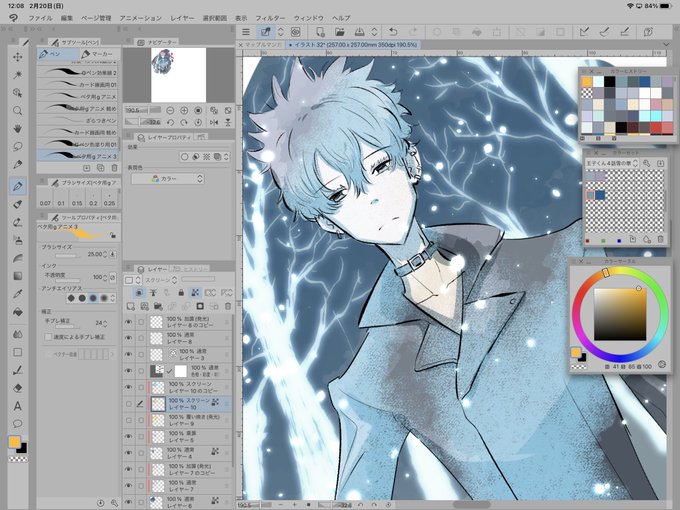Image resolution: width=680 pixels, height=510 pixels.
Task: Pick the red swatch in color history
Action: (656, 127)
